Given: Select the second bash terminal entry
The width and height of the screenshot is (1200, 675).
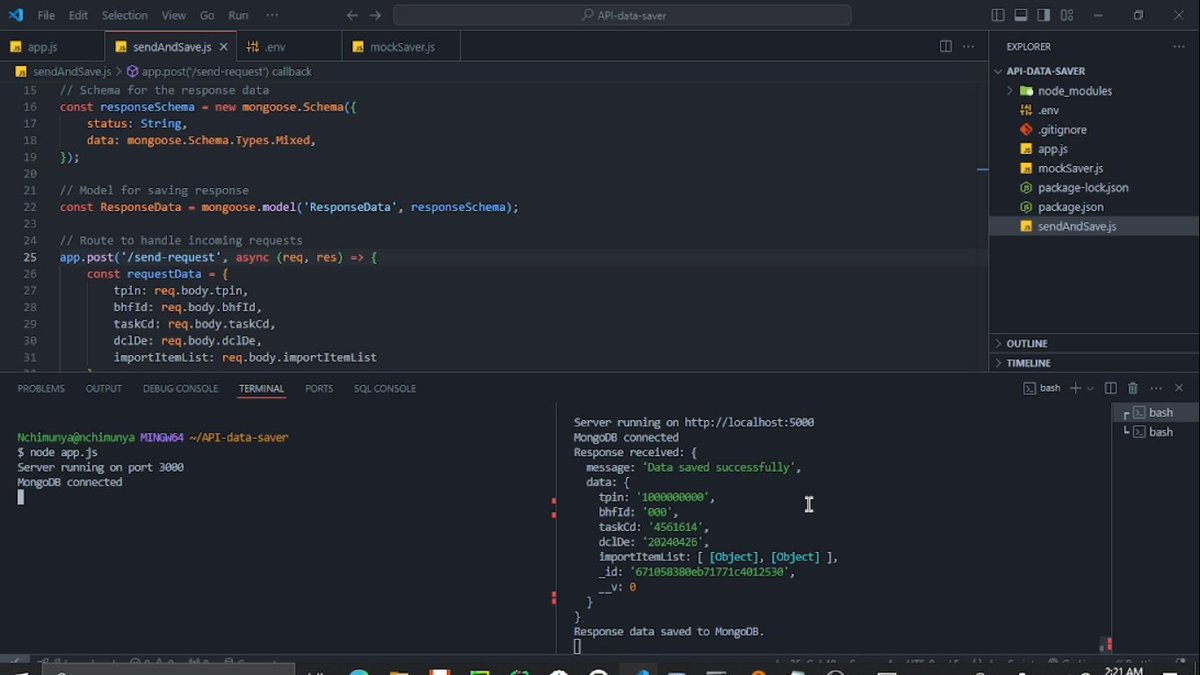Looking at the screenshot, I should pos(1155,432).
